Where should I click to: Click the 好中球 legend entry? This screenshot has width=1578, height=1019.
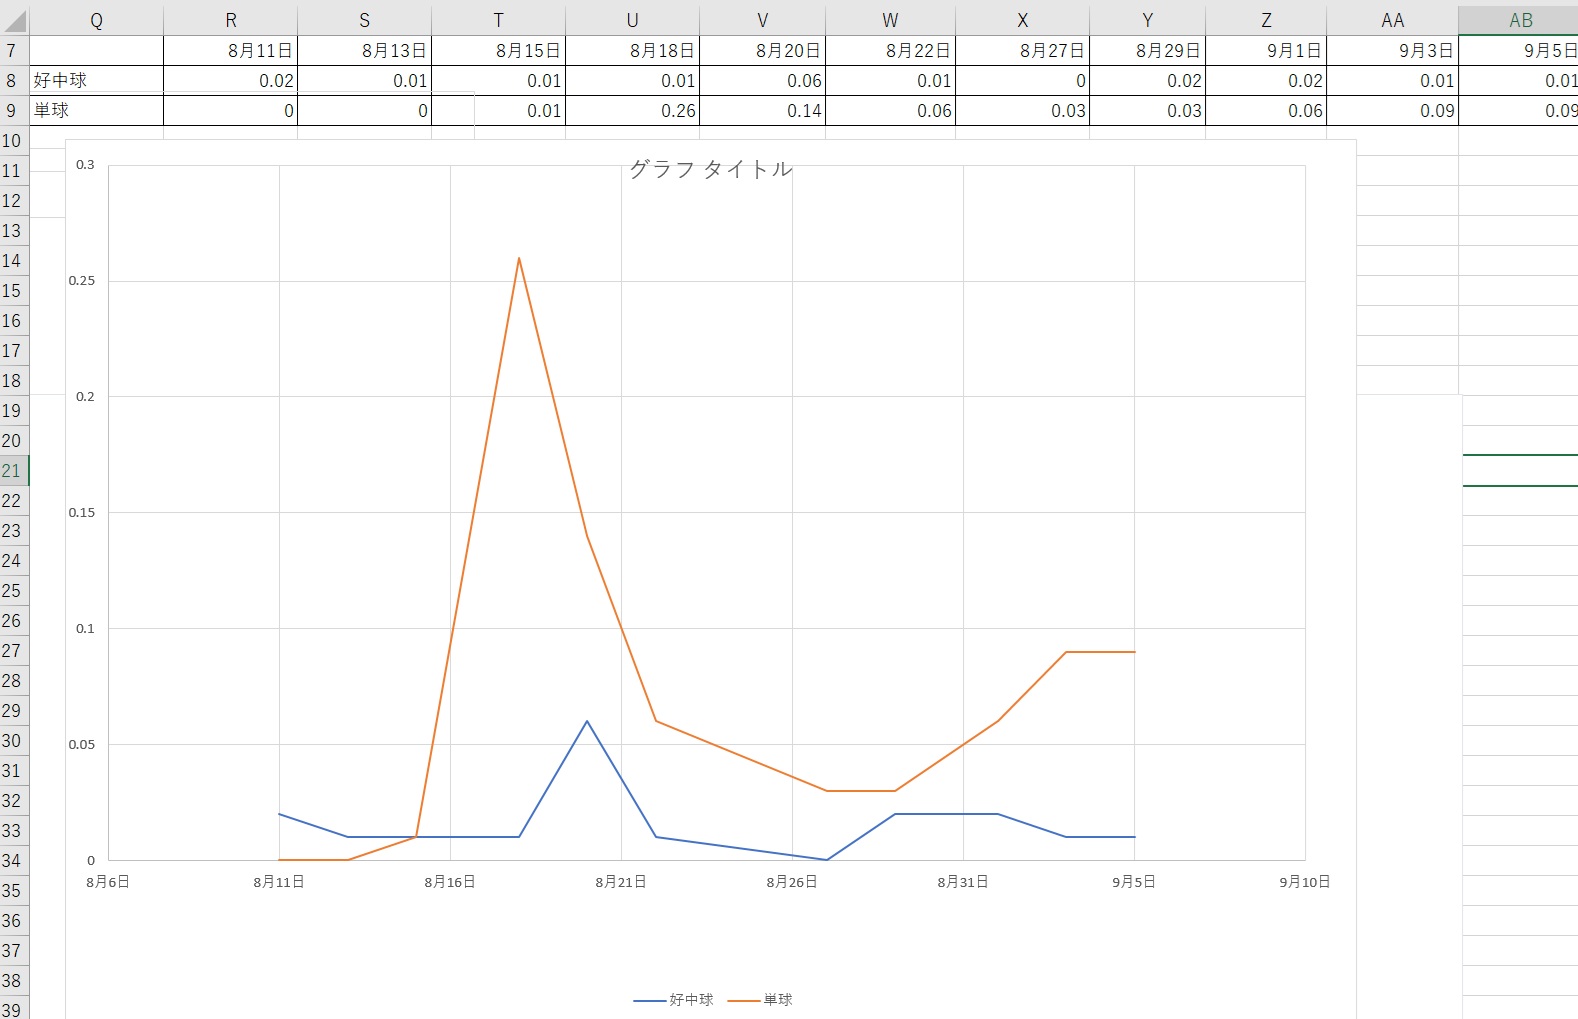674,1000
